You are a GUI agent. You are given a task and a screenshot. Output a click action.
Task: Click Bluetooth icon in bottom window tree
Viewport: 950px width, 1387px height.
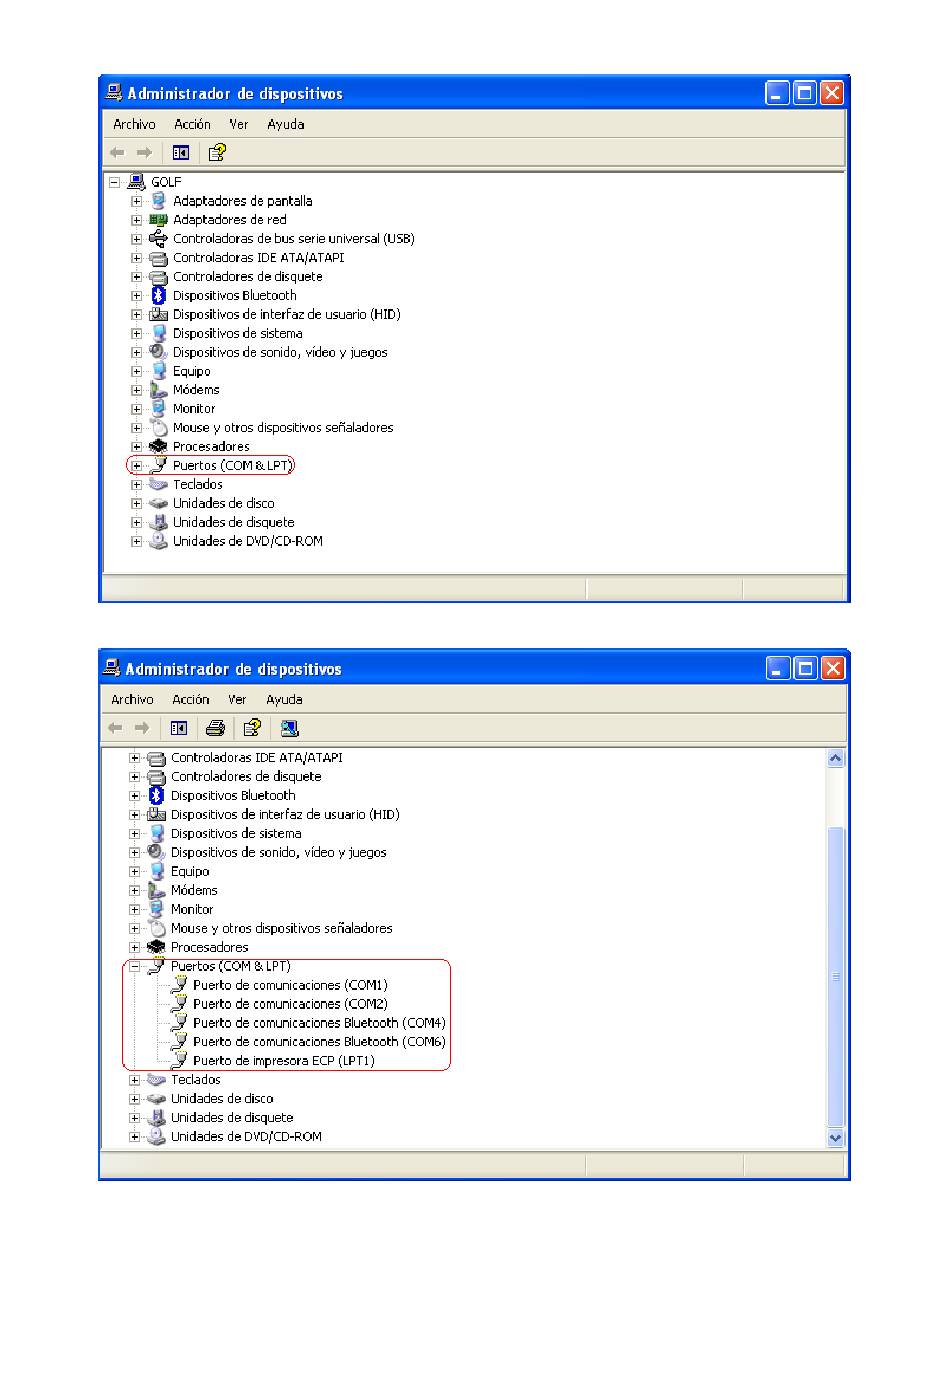coord(156,796)
